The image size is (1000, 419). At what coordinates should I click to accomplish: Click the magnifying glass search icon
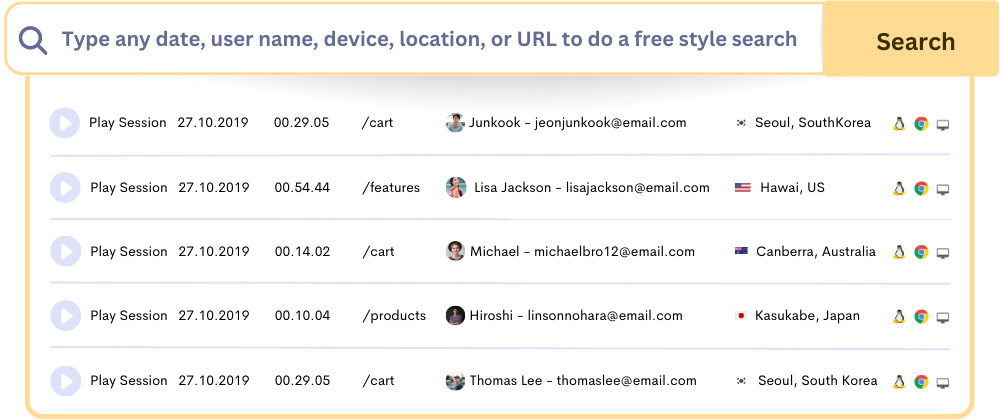(x=34, y=40)
